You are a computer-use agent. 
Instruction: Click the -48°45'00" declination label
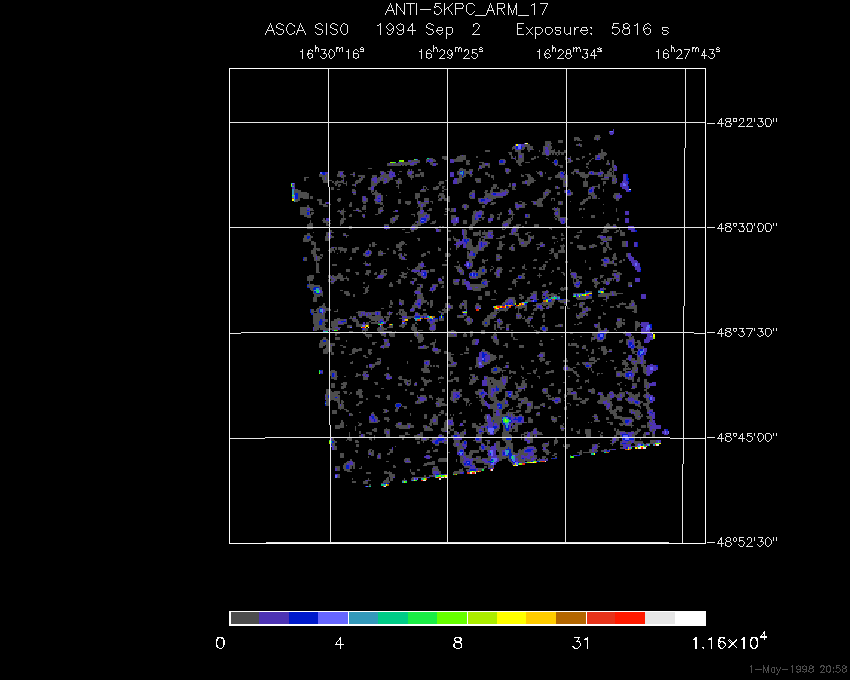760,437
